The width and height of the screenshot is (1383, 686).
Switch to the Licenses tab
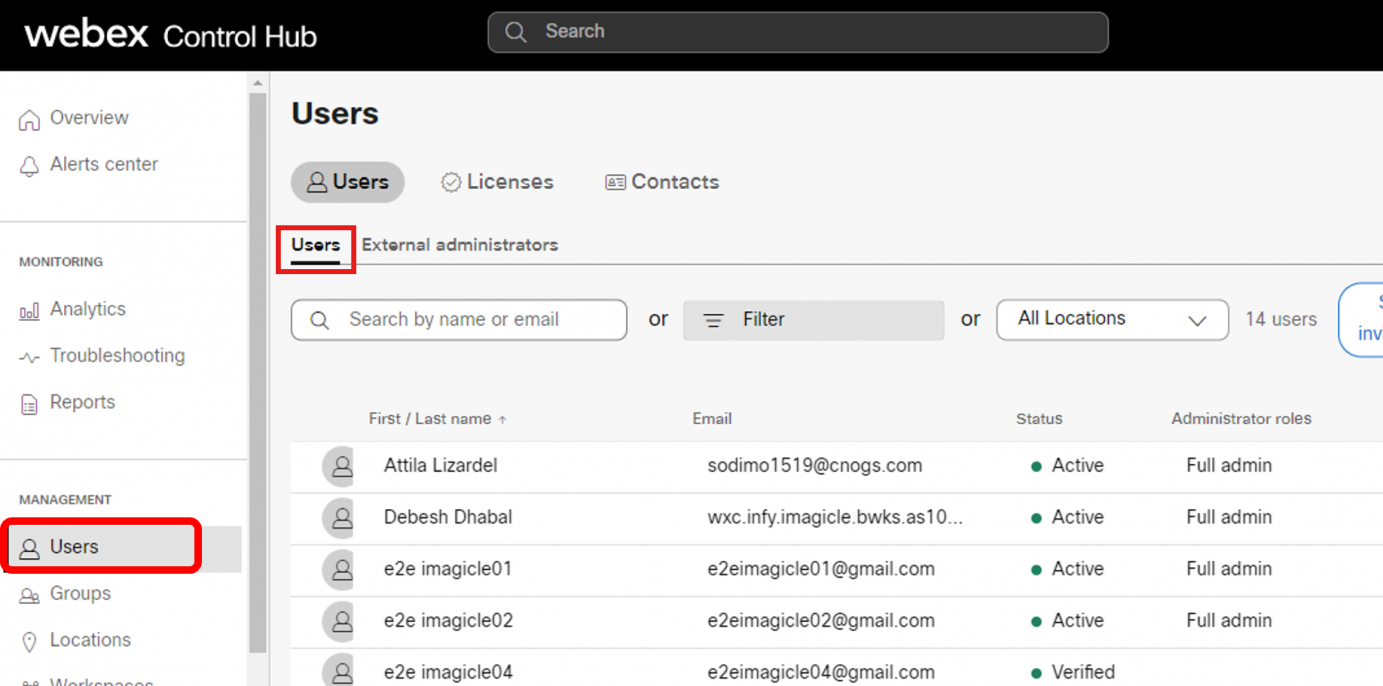click(497, 182)
